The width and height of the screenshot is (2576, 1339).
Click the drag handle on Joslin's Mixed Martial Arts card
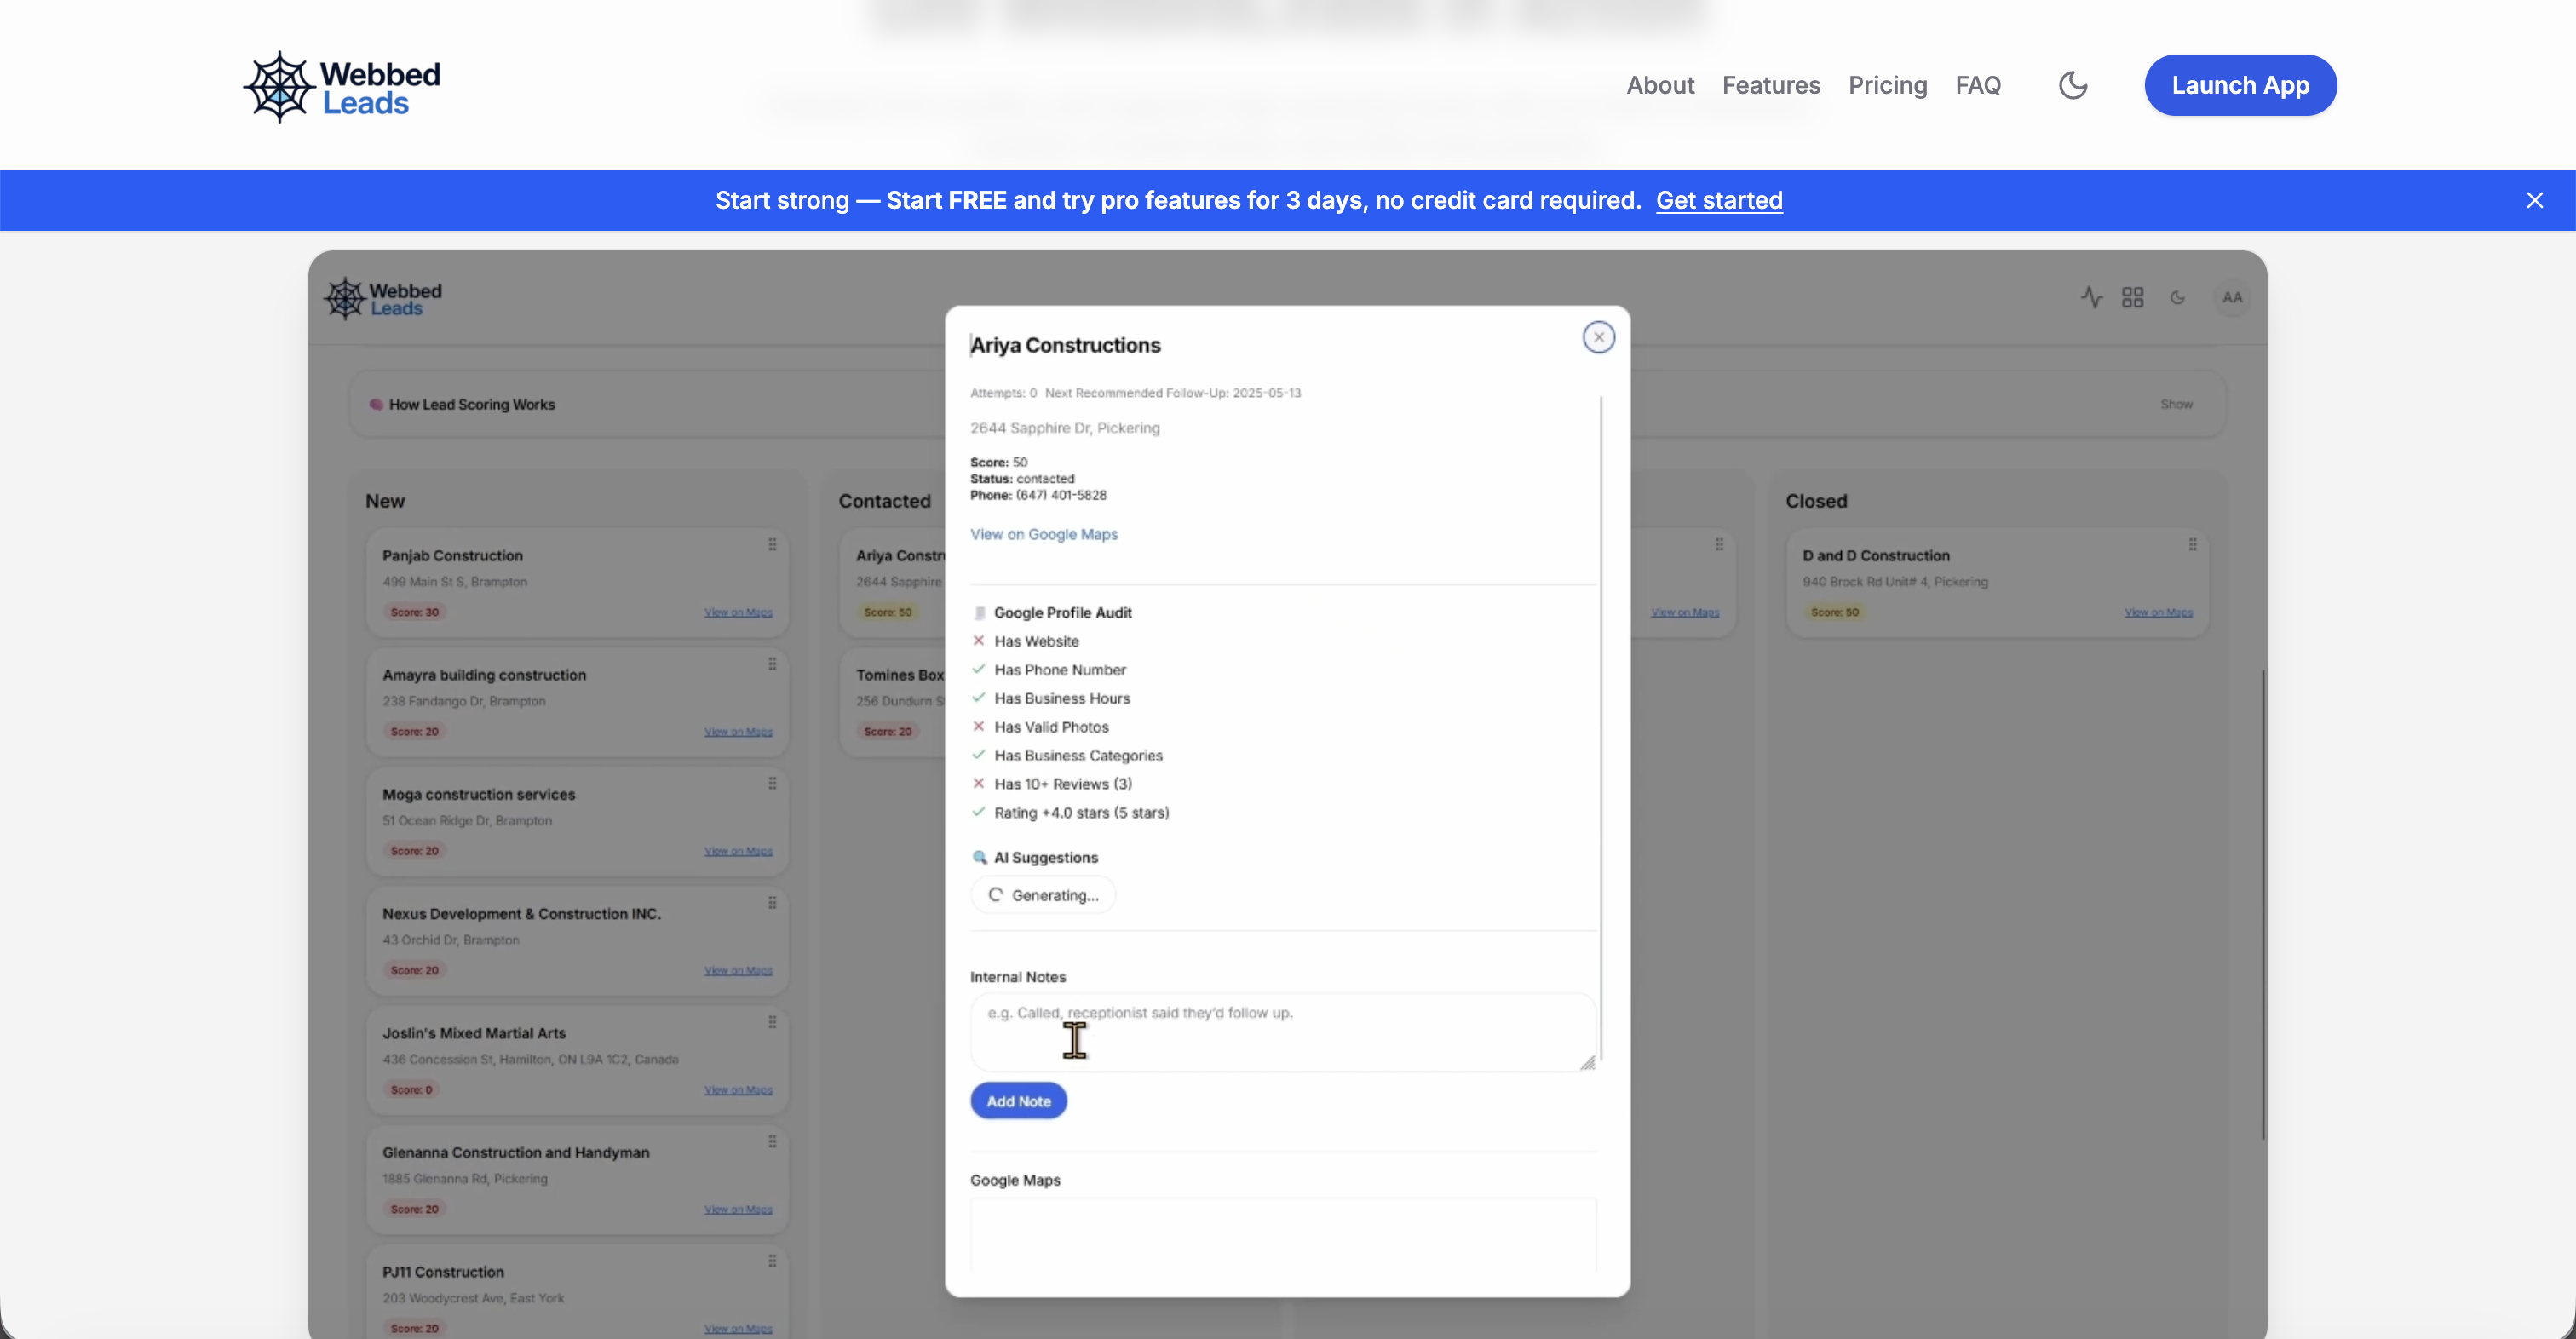[x=772, y=1022]
